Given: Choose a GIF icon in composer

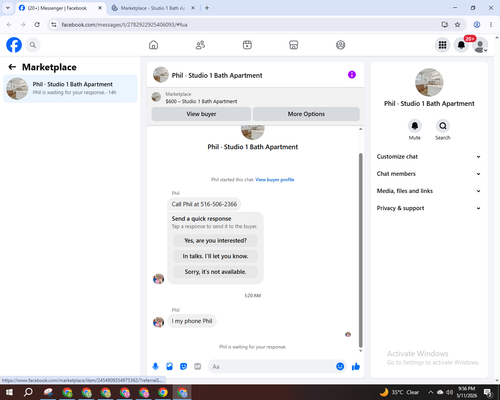Looking at the screenshot, I should point(198,367).
